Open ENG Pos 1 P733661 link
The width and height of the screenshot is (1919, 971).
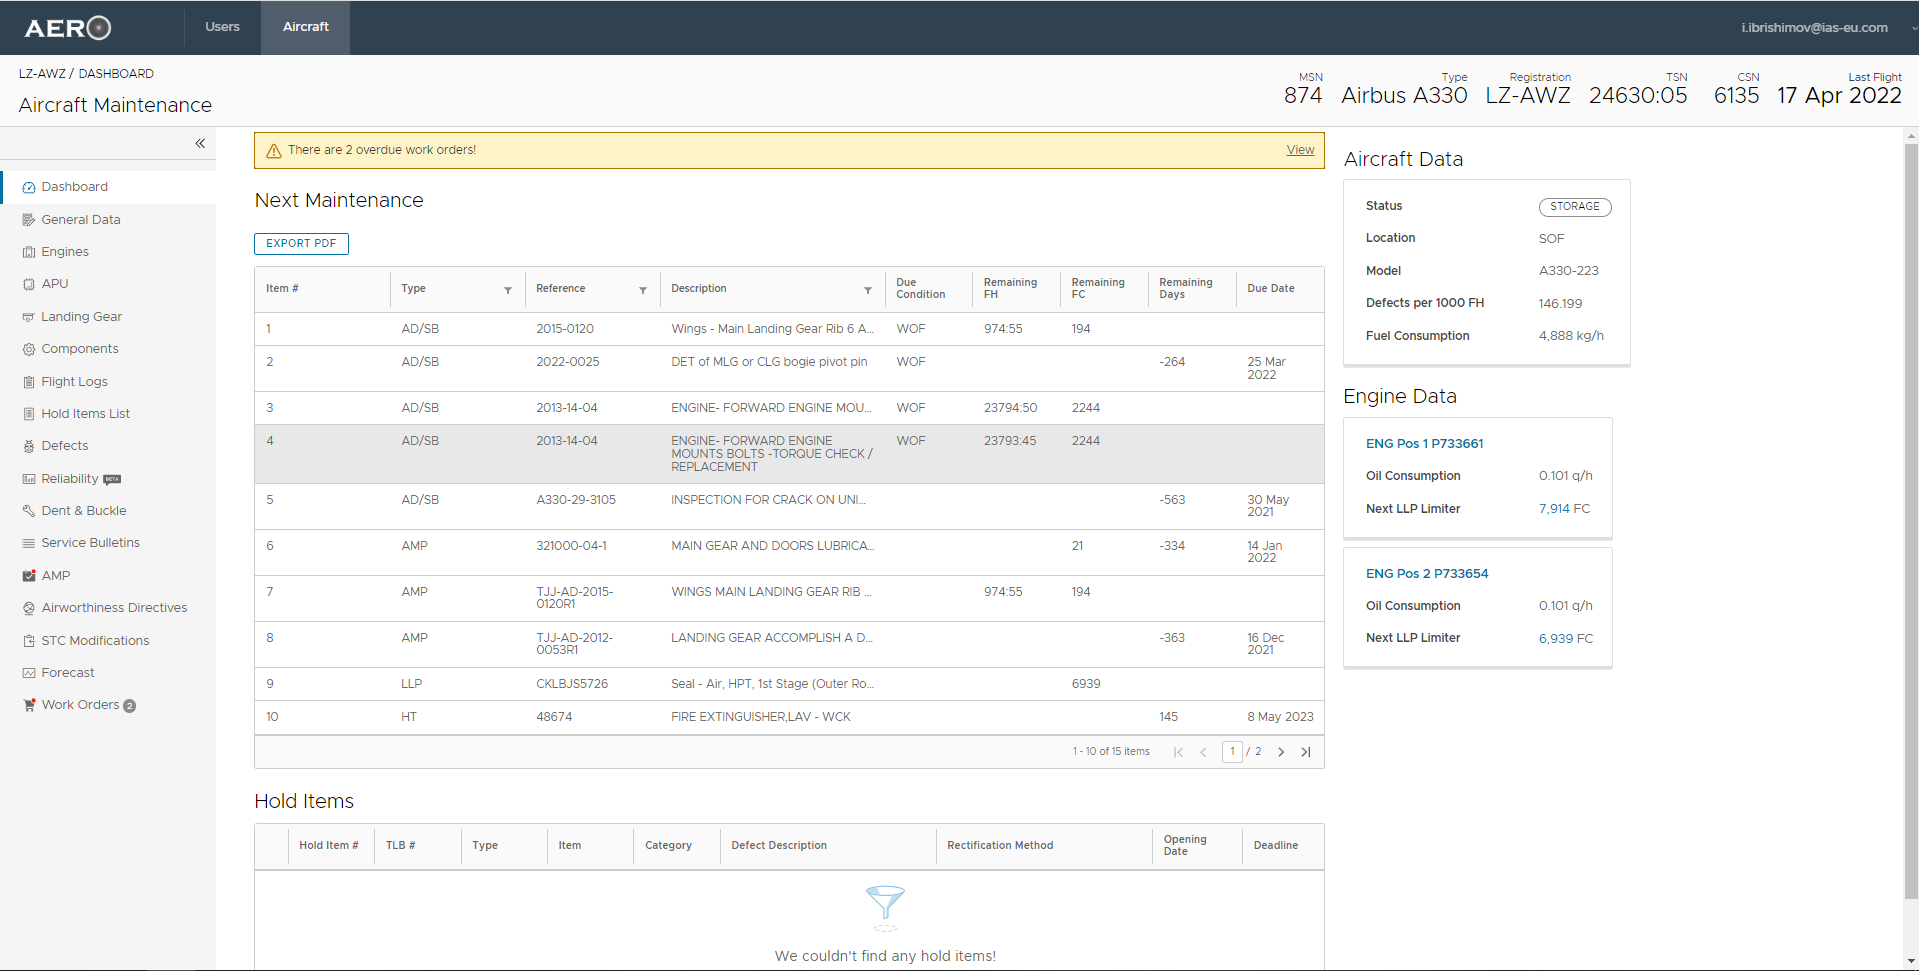(x=1424, y=444)
